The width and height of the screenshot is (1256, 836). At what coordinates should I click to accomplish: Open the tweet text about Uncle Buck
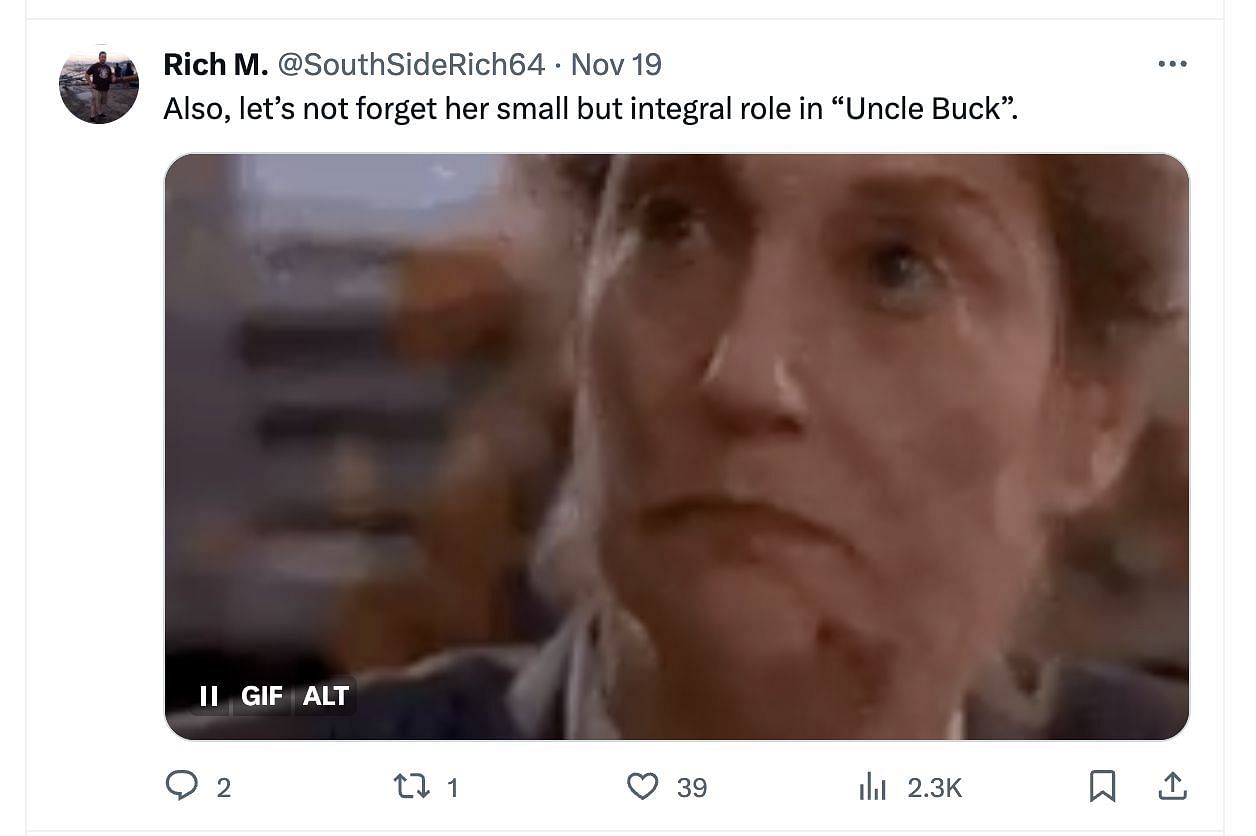(x=591, y=107)
